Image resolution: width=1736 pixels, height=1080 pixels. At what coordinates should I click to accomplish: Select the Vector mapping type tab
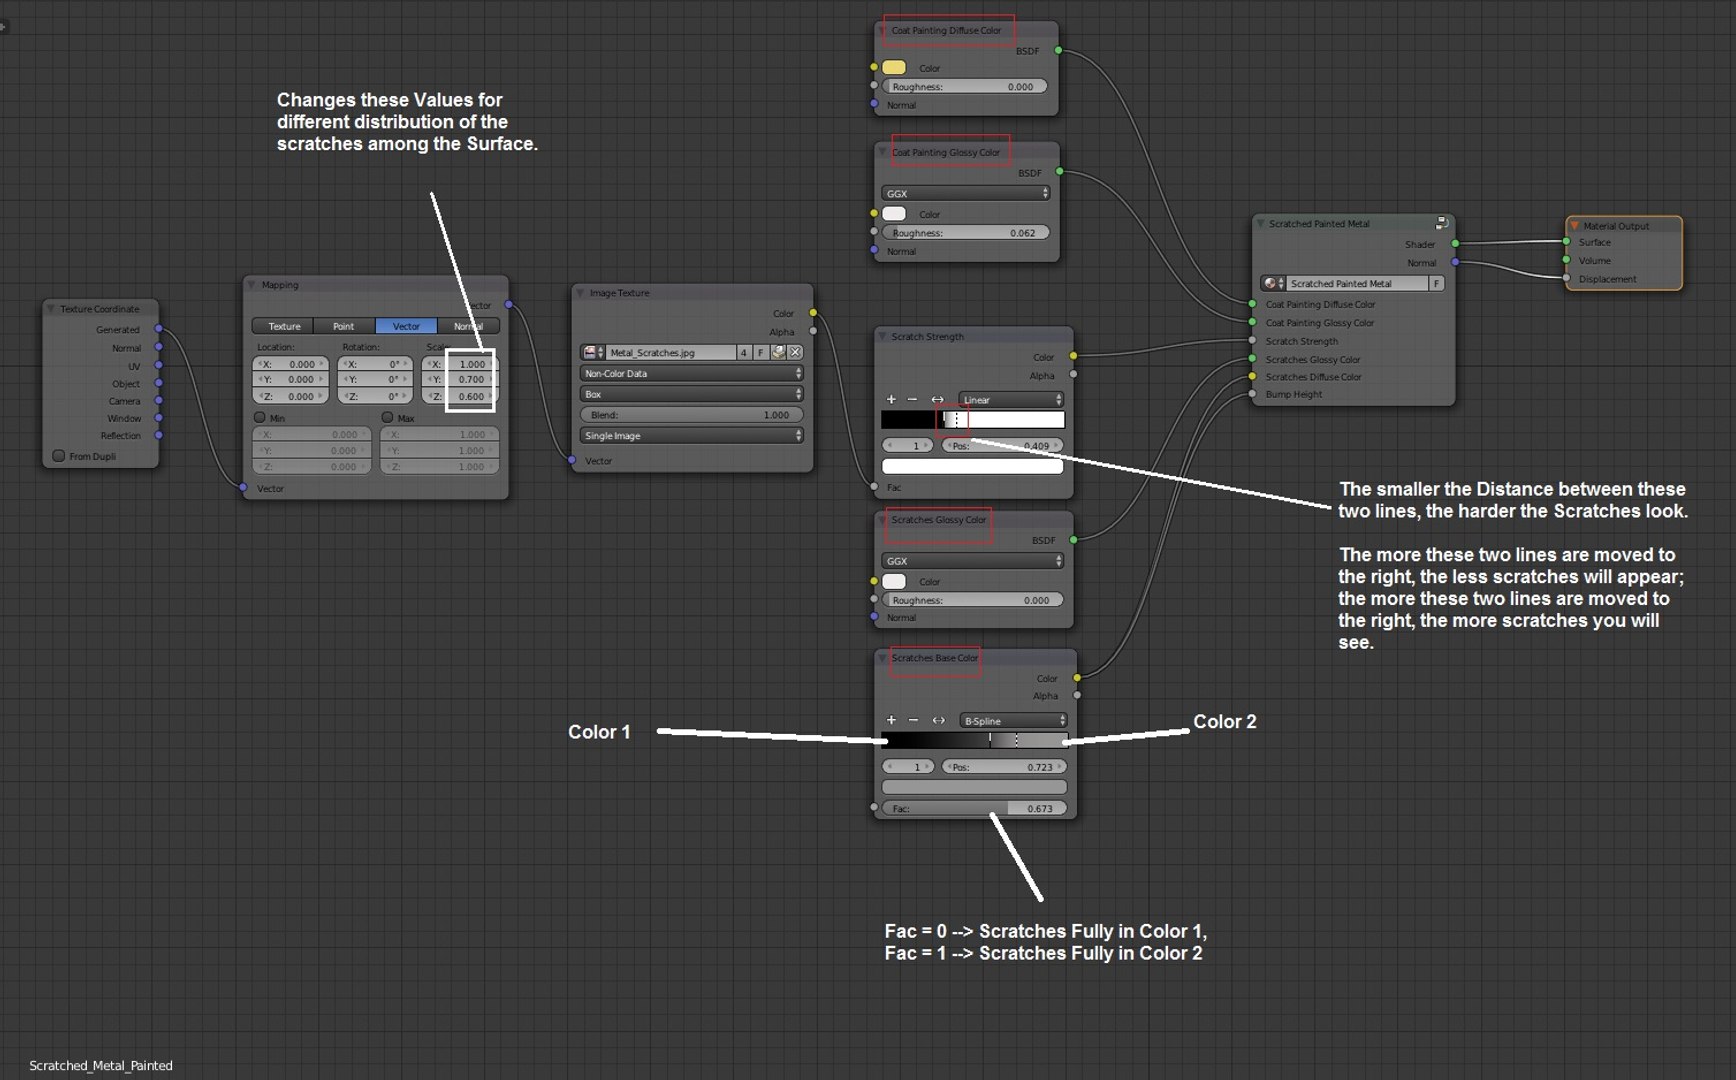406,326
